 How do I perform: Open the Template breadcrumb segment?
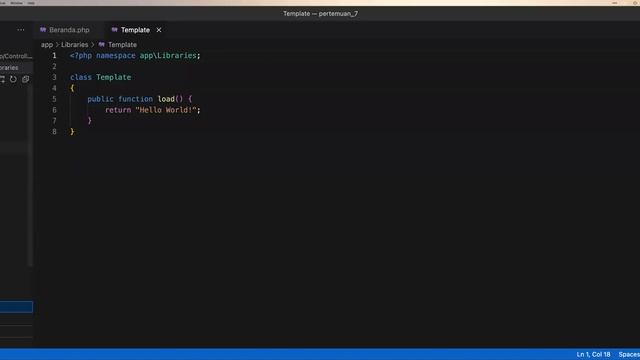122,44
